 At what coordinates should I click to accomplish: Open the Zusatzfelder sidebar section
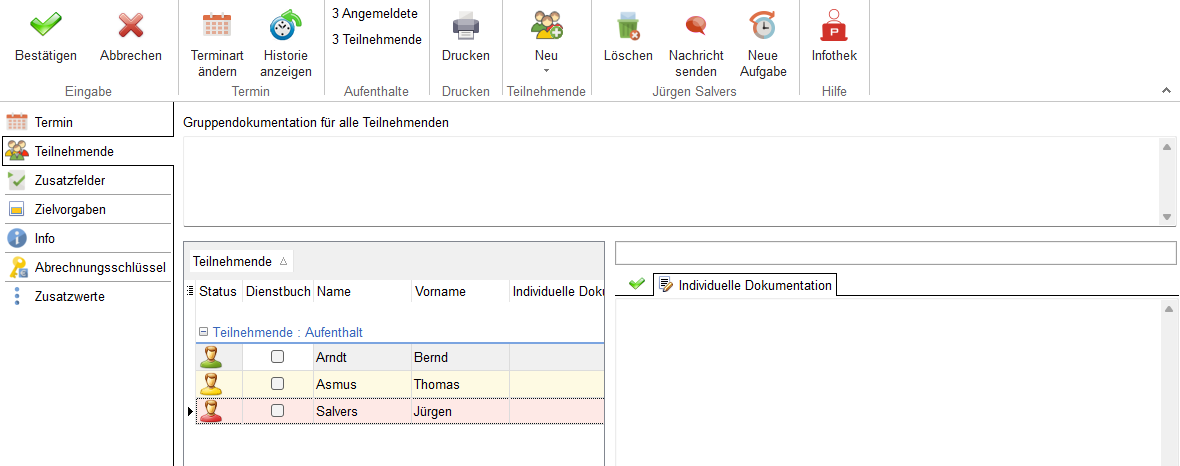tap(70, 181)
